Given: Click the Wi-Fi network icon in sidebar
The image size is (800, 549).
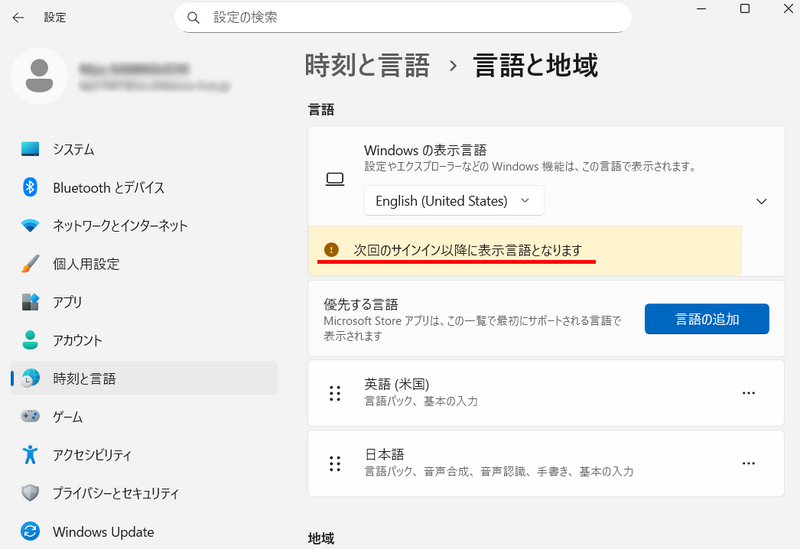Looking at the screenshot, I should [30, 225].
